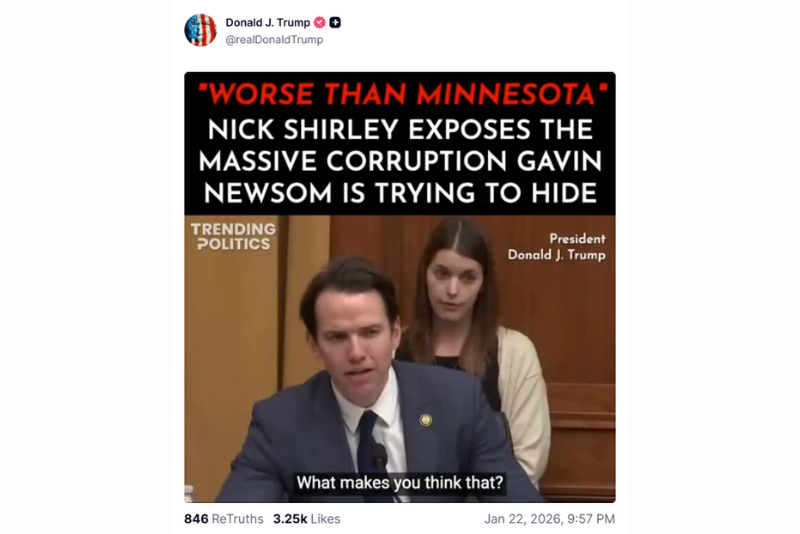View the 3.25k Likes list
The height and width of the screenshot is (534, 800).
306,519
